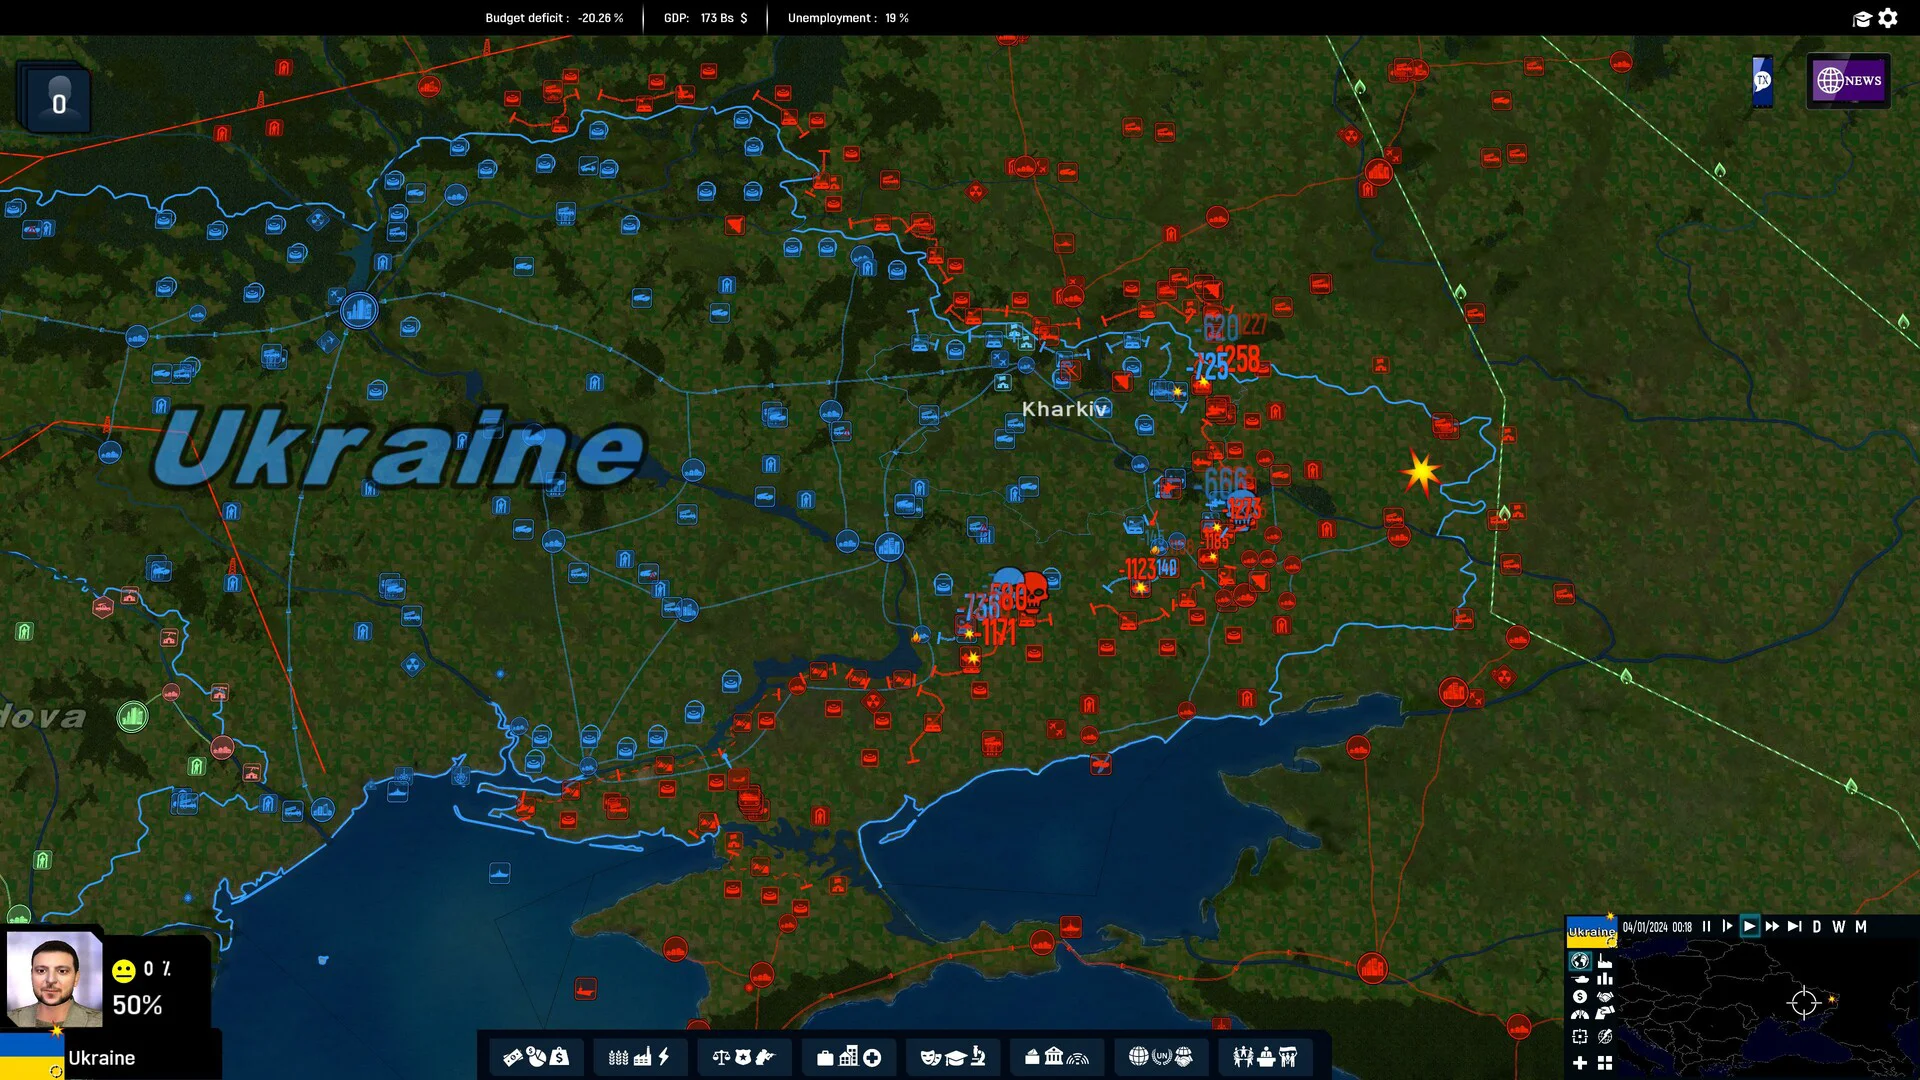
Task: Open the foreign affairs and UN panel
Action: 1160,1058
